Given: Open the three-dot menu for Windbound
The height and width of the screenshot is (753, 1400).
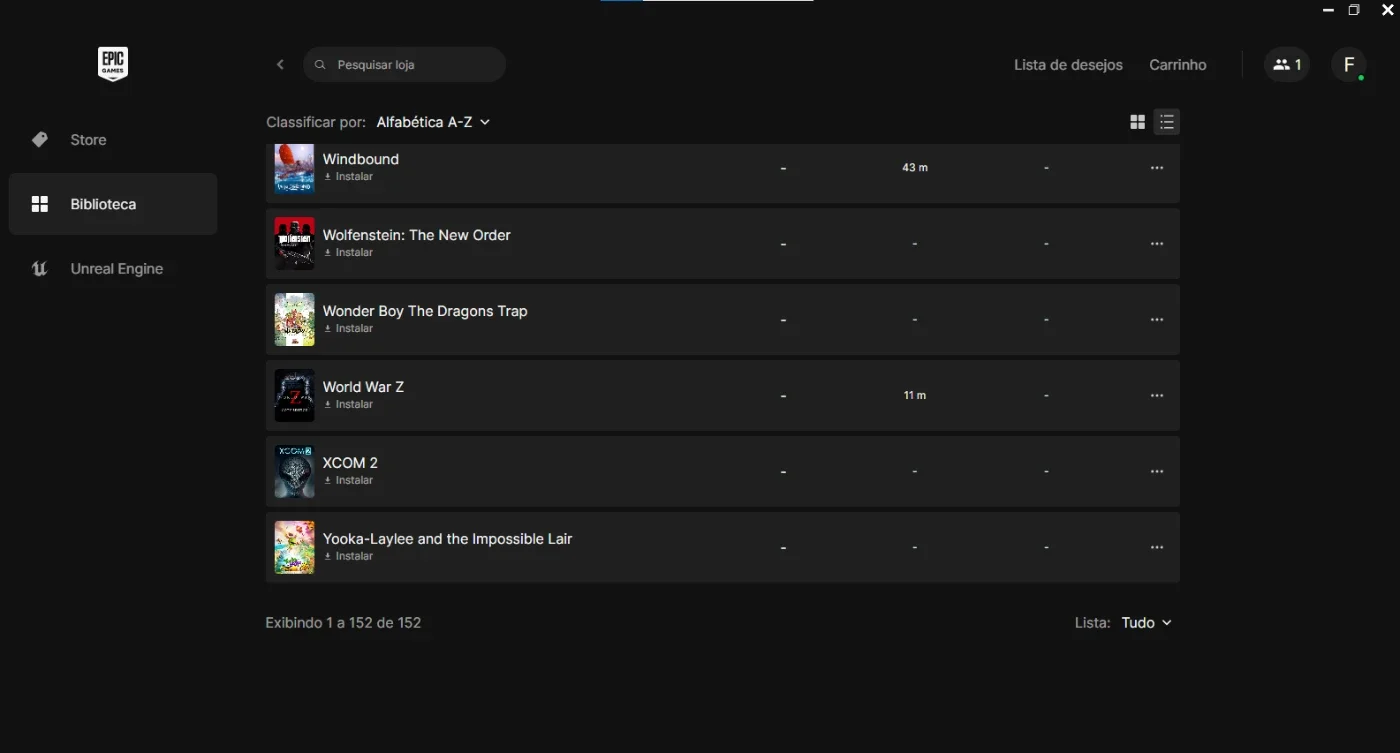Looking at the screenshot, I should click(x=1157, y=168).
